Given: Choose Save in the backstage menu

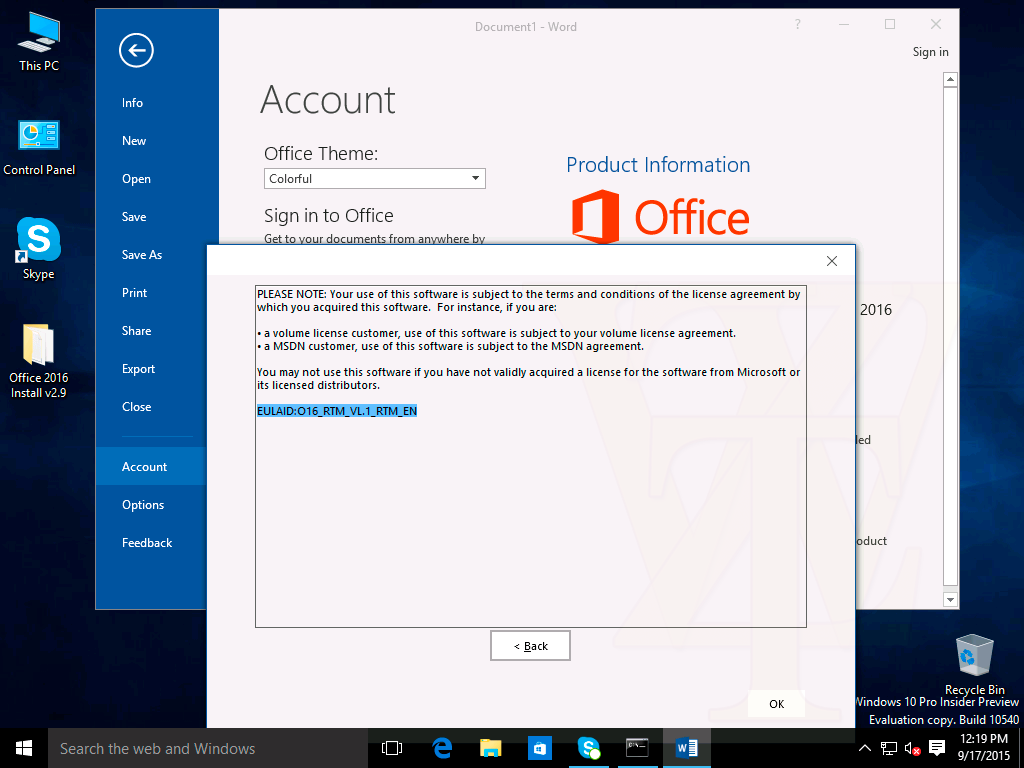Looking at the screenshot, I should [134, 217].
